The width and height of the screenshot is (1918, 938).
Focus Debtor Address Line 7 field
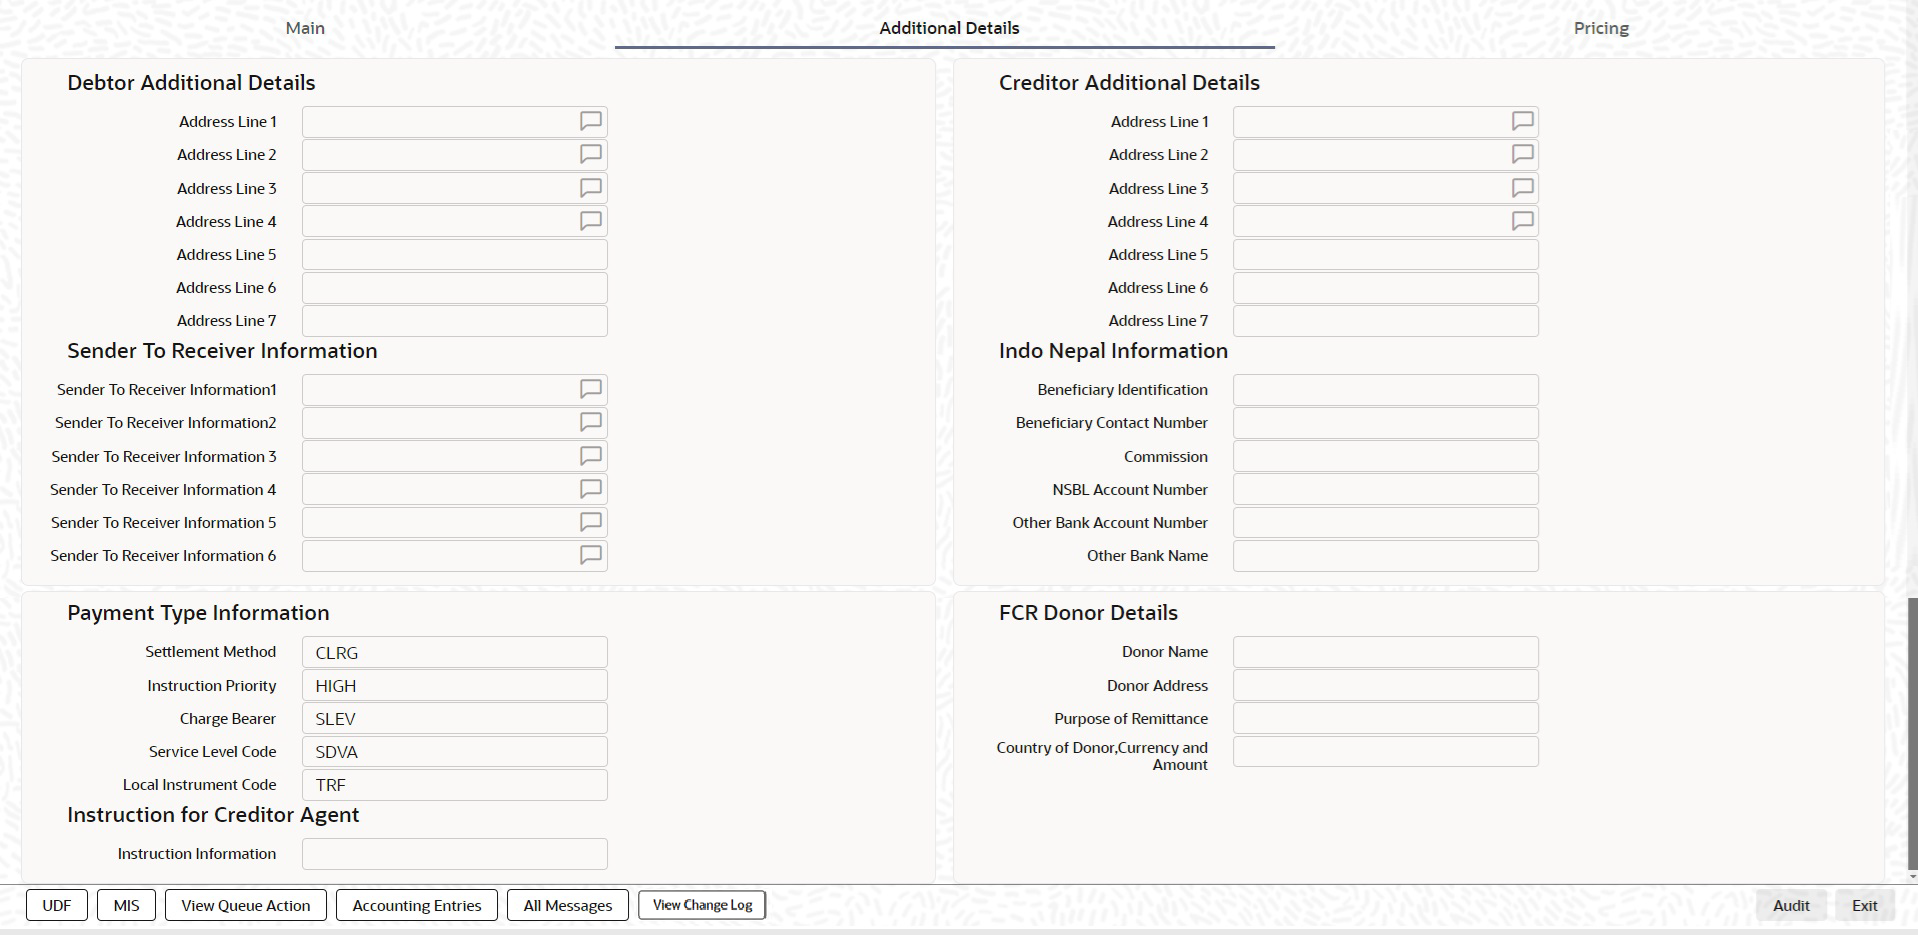(455, 320)
